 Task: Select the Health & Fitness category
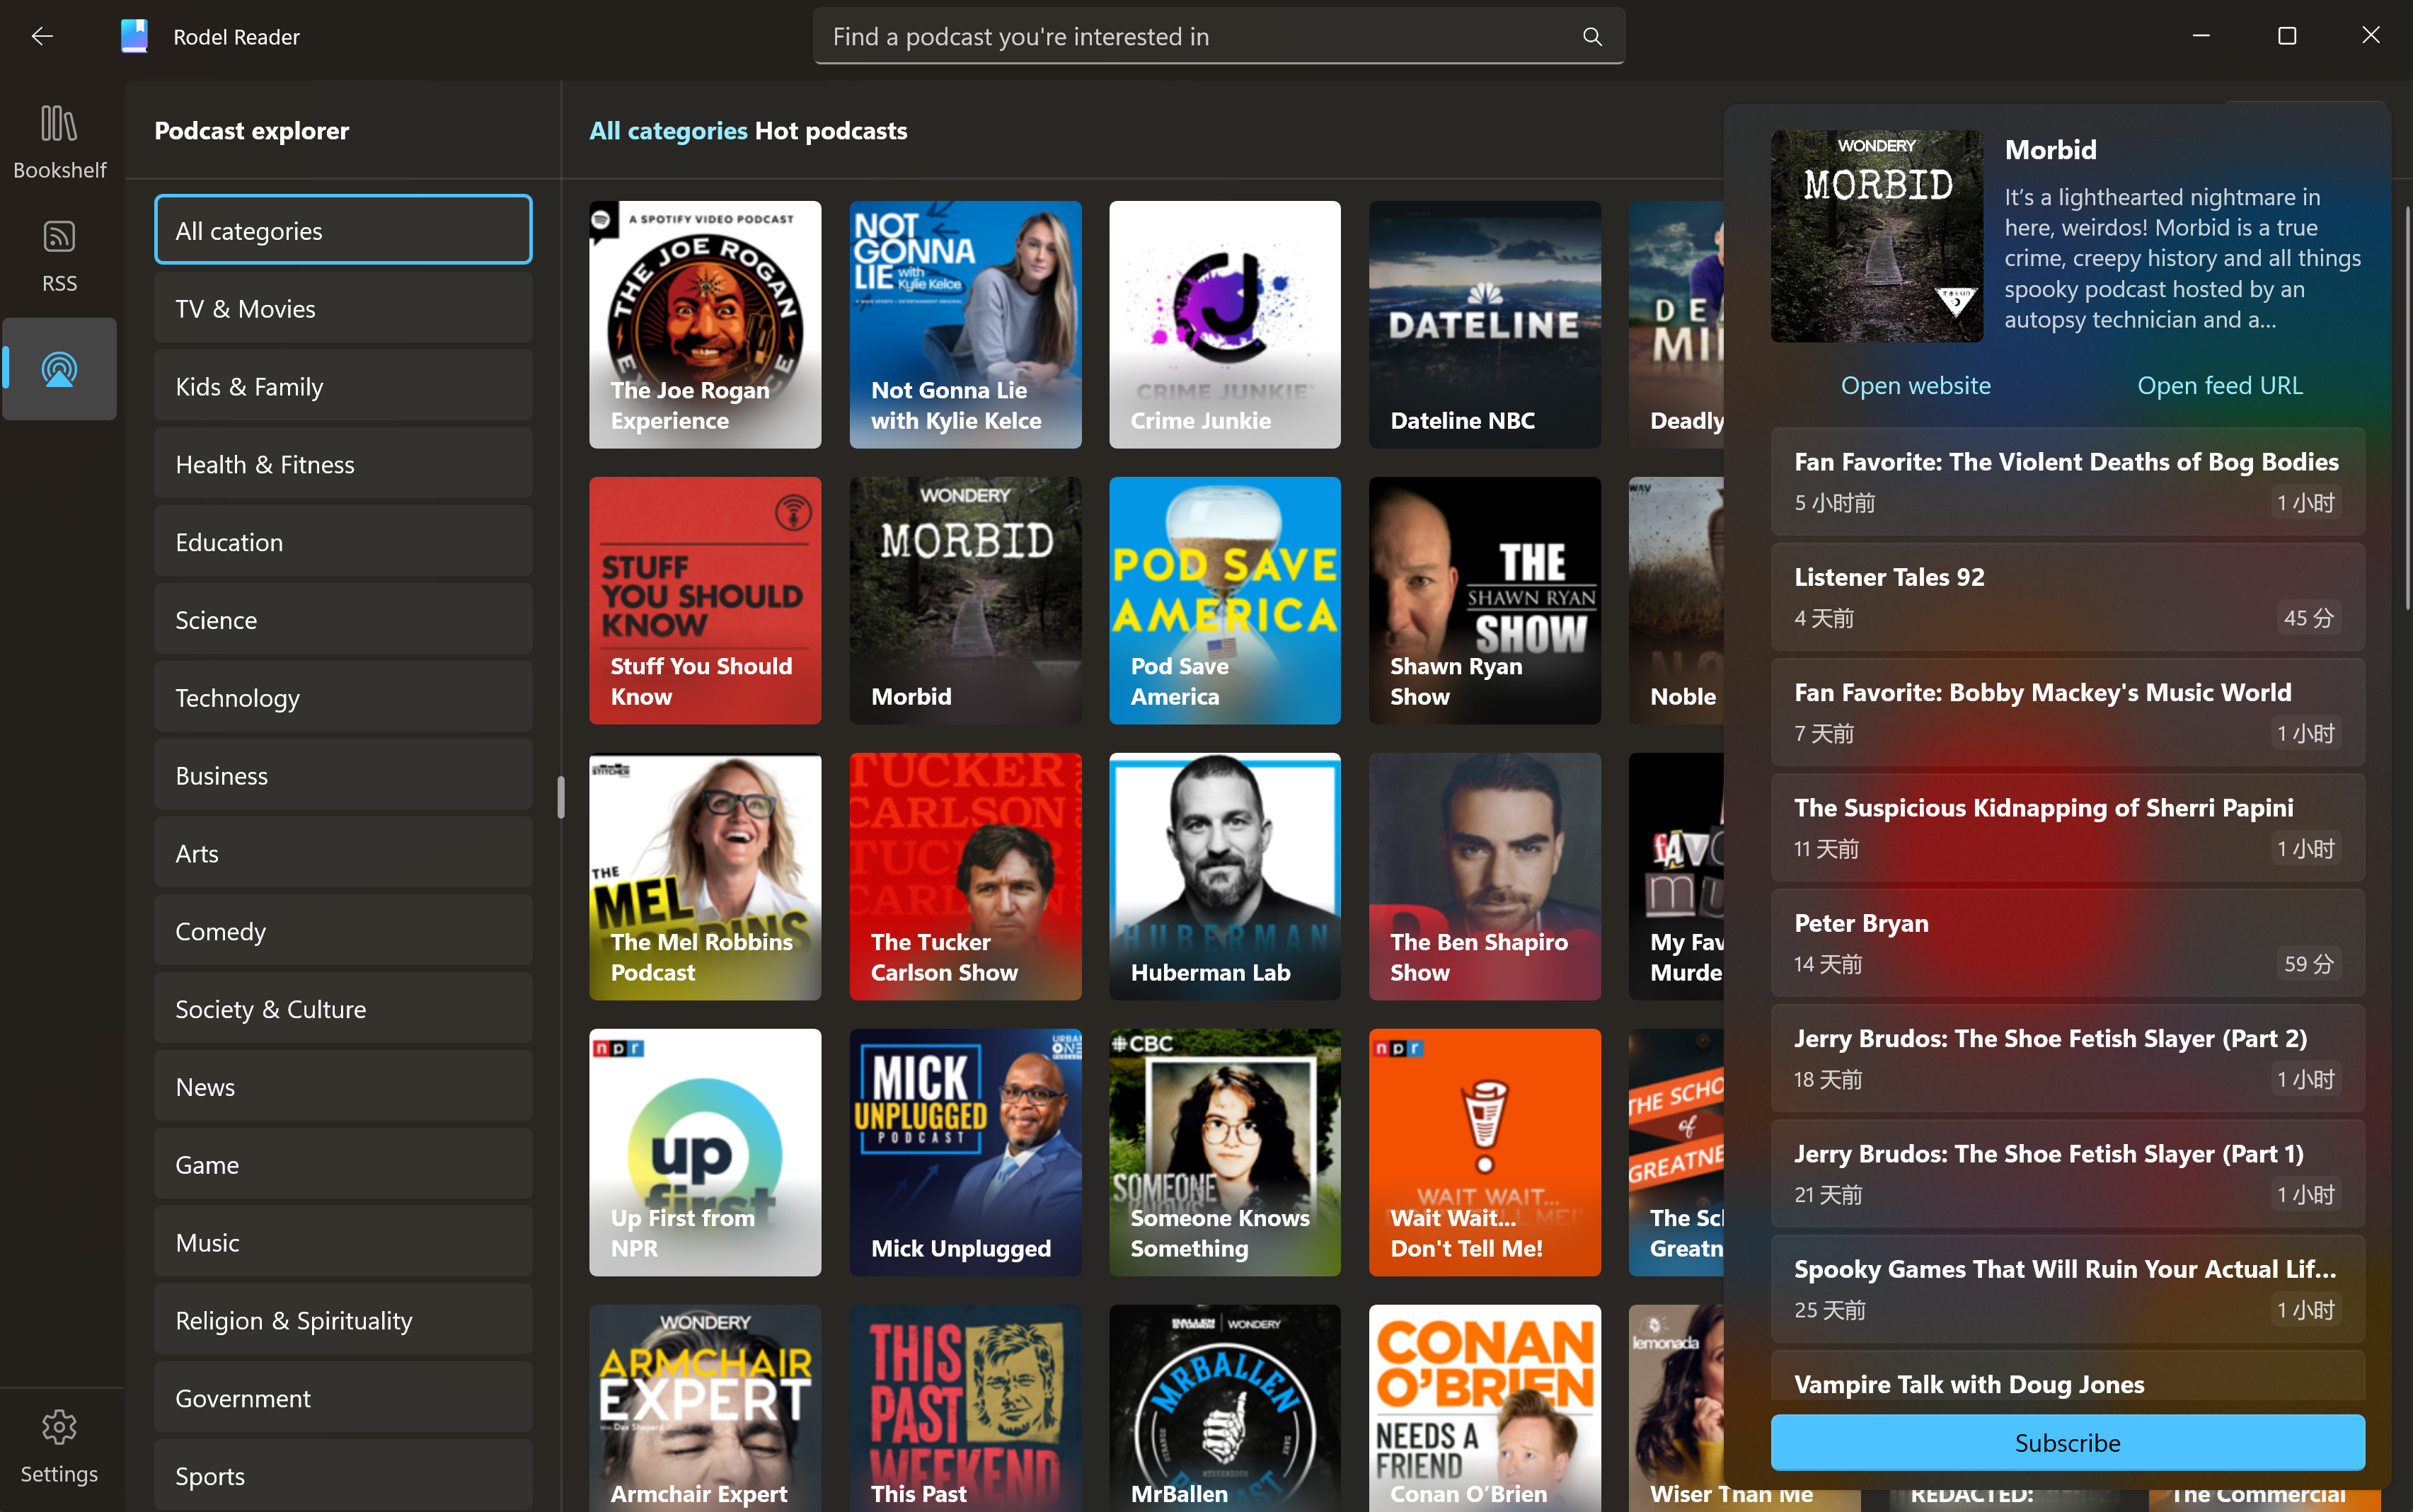(x=343, y=464)
